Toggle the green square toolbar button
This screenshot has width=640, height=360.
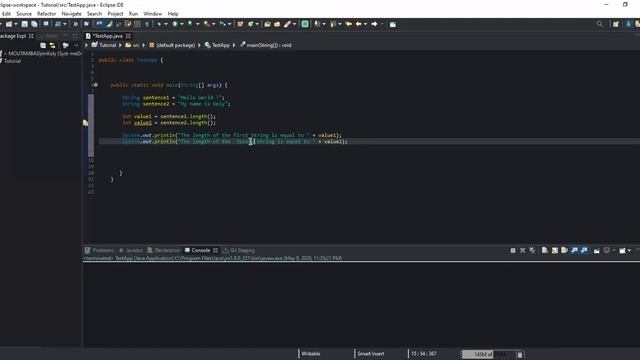(304, 24)
